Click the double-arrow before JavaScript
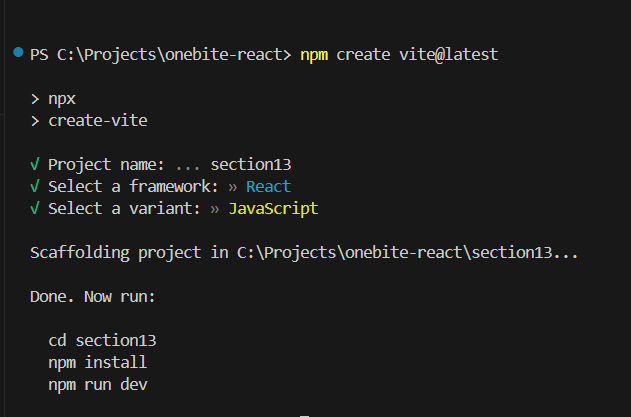Image resolution: width=631 pixels, height=417 pixels. point(214,208)
